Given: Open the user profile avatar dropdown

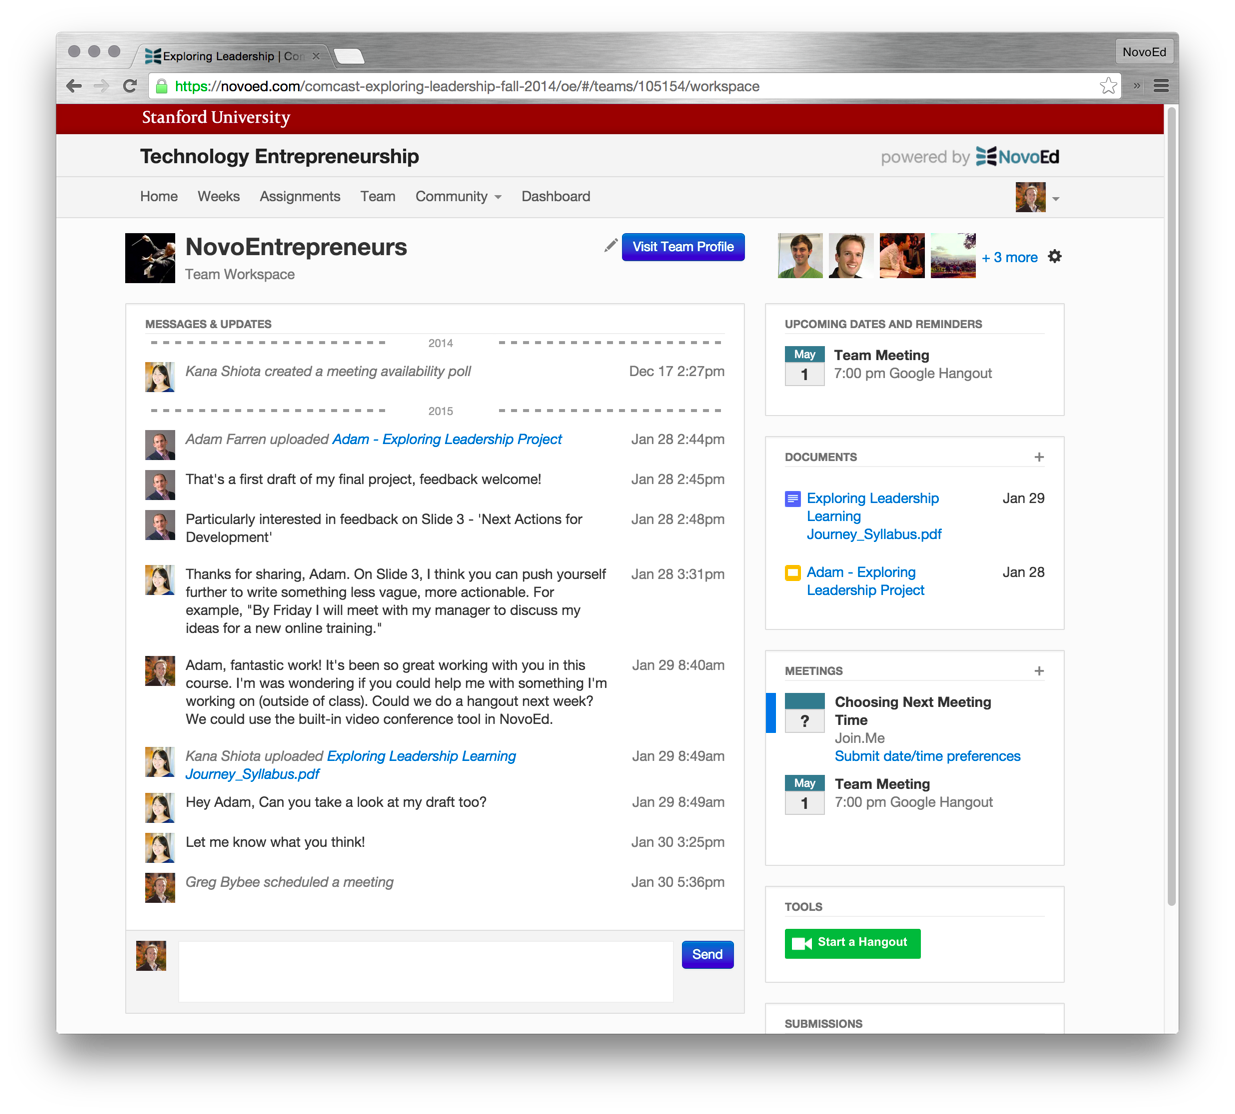Looking at the screenshot, I should point(1037,198).
